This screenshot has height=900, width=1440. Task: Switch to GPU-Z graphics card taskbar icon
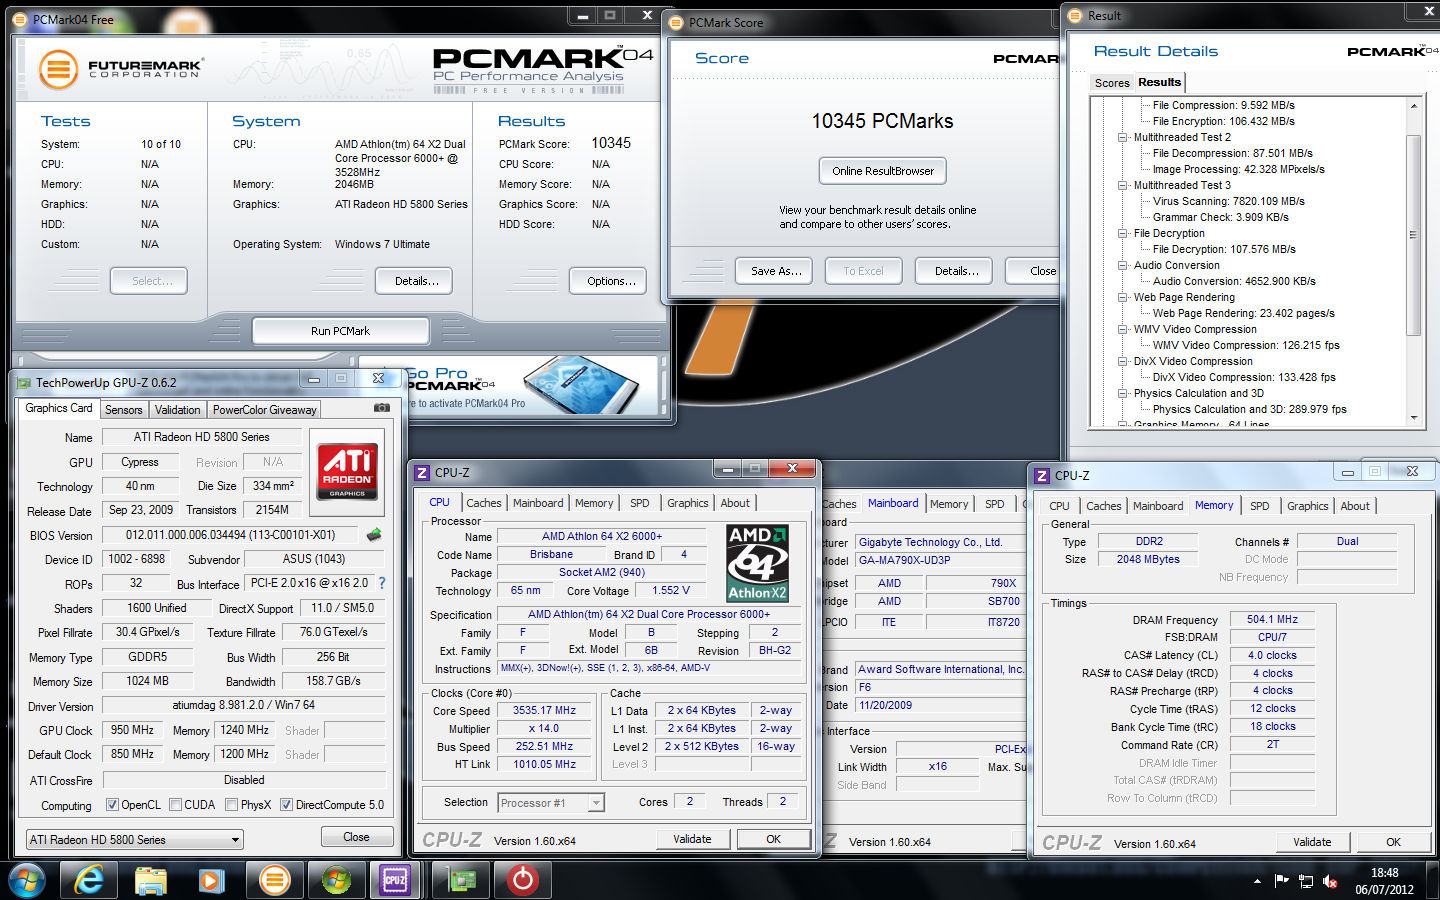click(x=462, y=880)
